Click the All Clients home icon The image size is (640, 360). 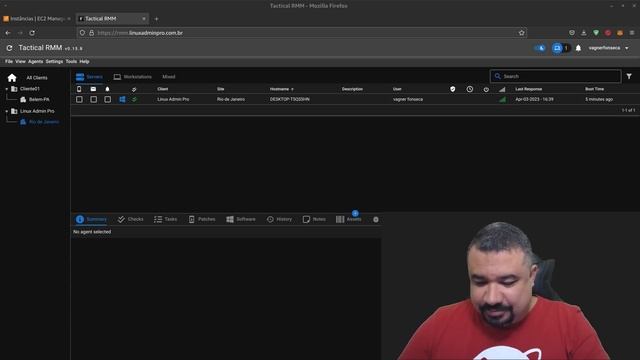(12, 78)
